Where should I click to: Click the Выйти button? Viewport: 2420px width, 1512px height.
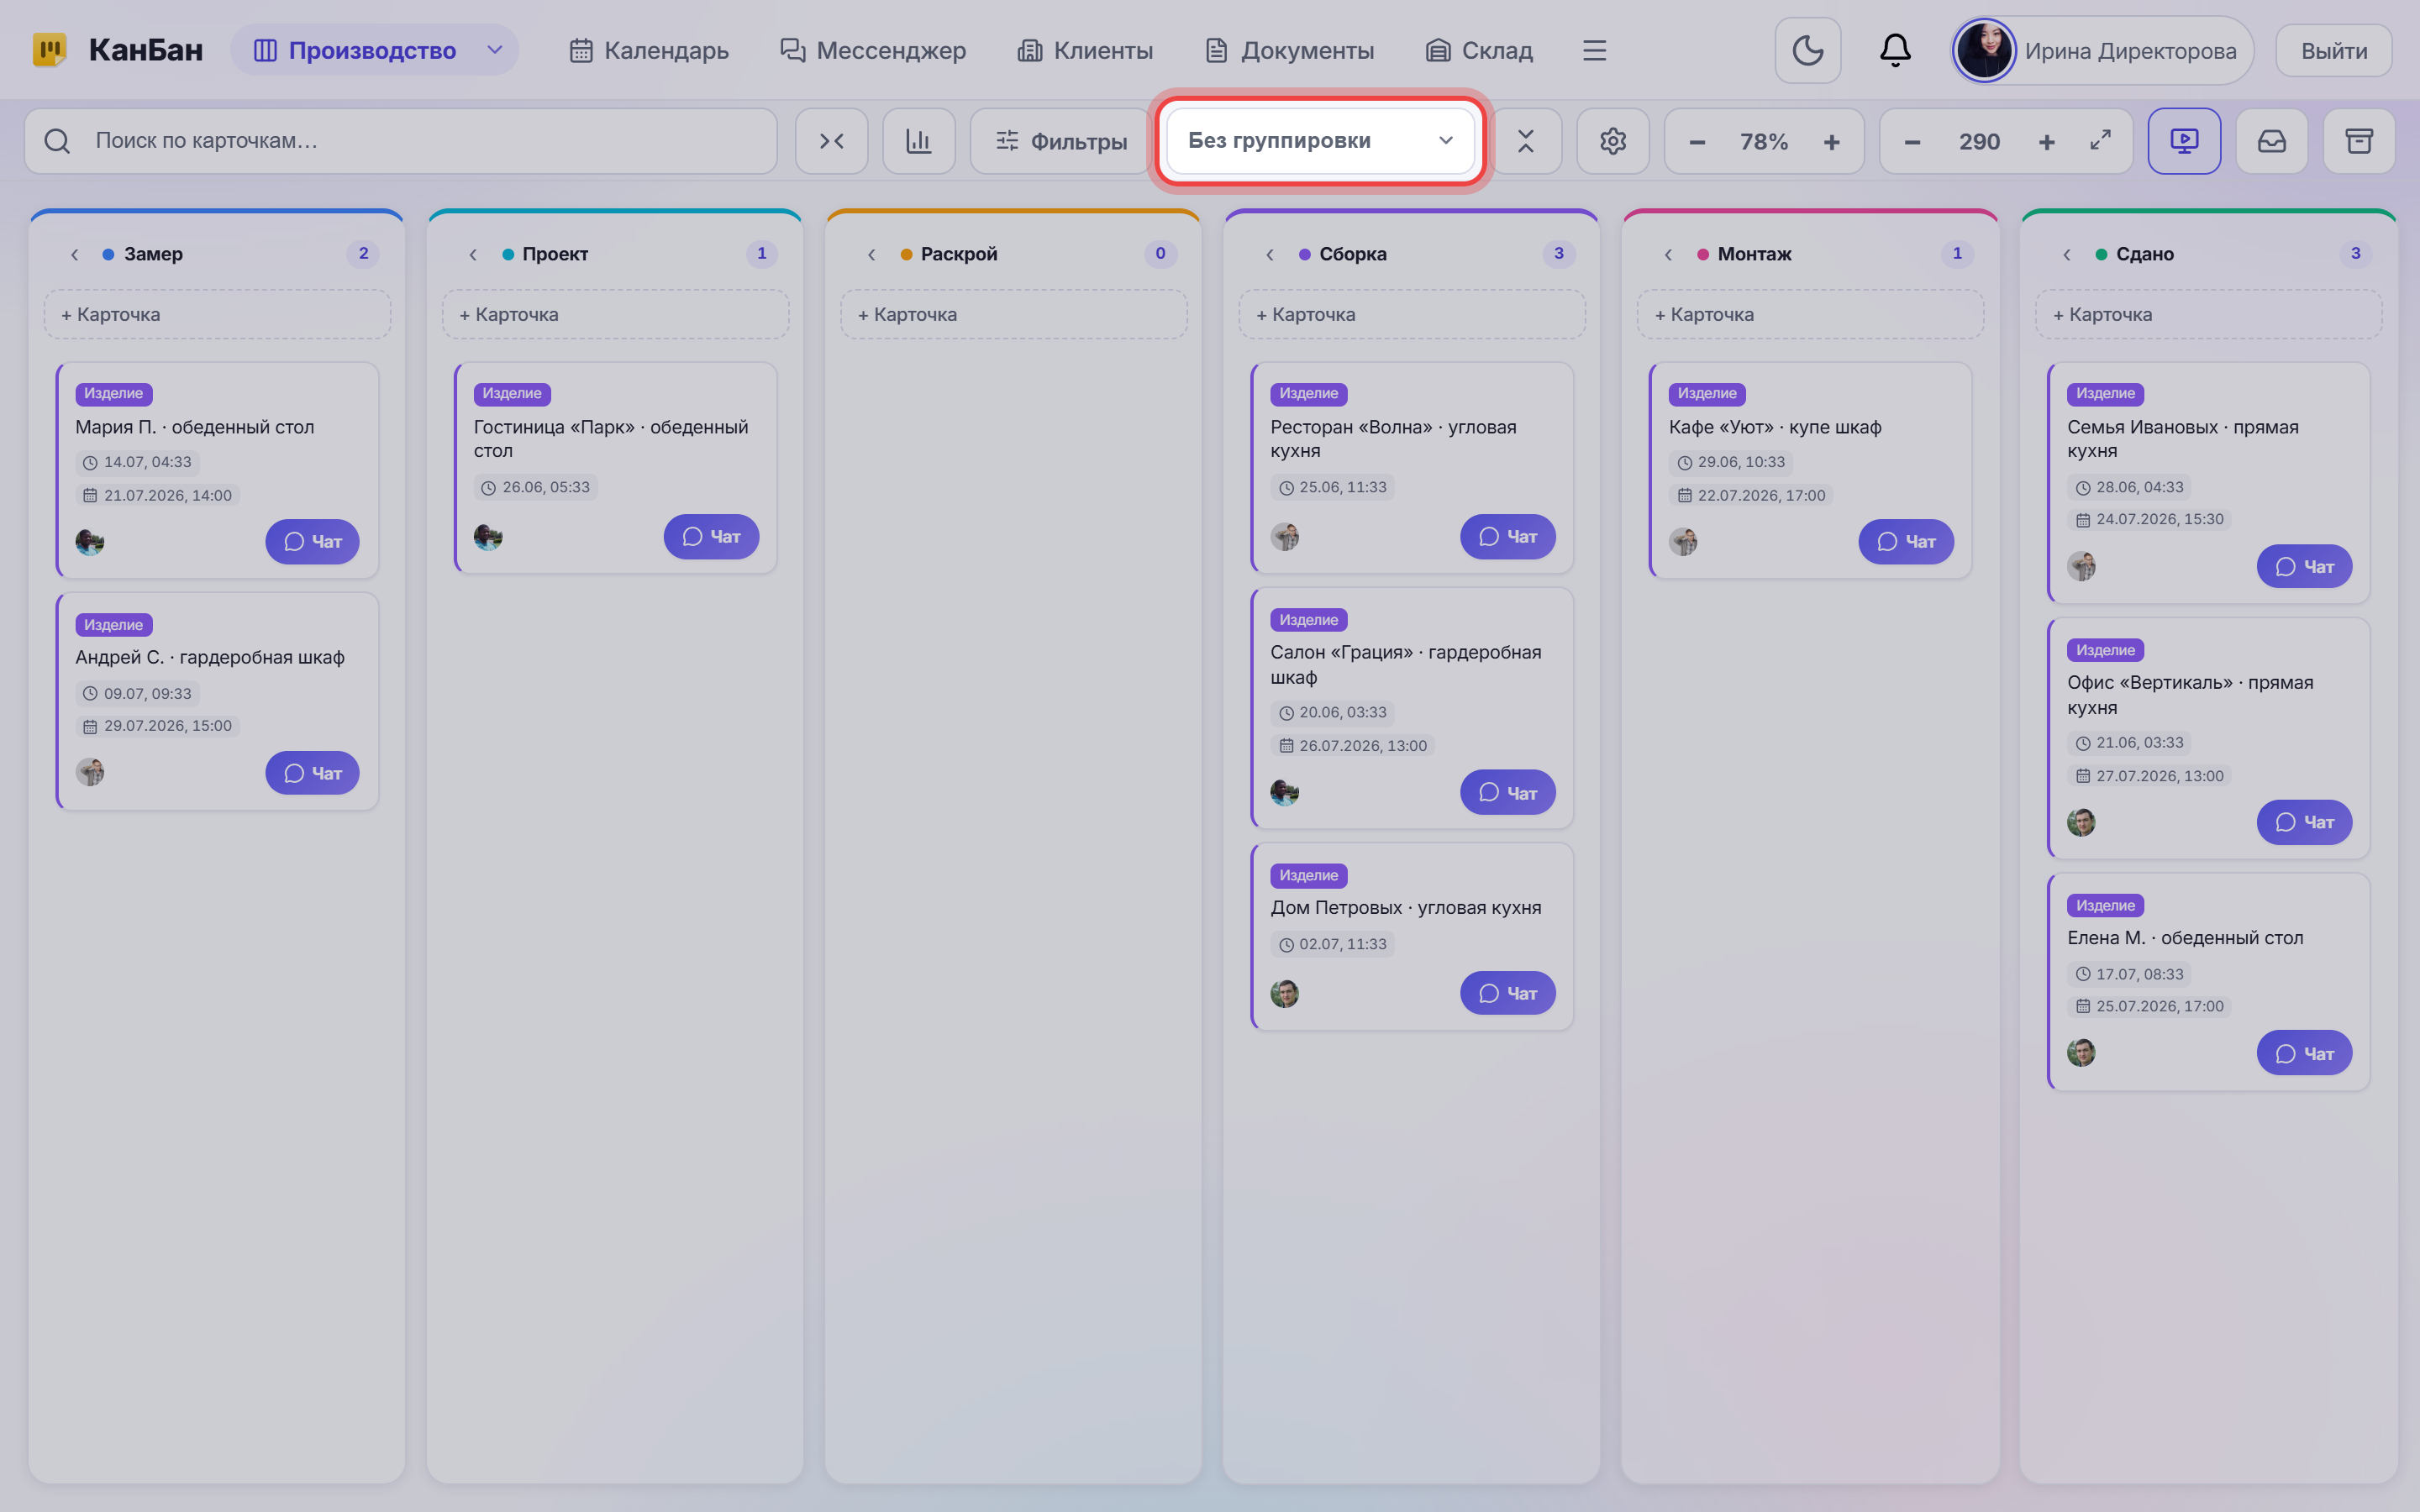tap(2333, 50)
